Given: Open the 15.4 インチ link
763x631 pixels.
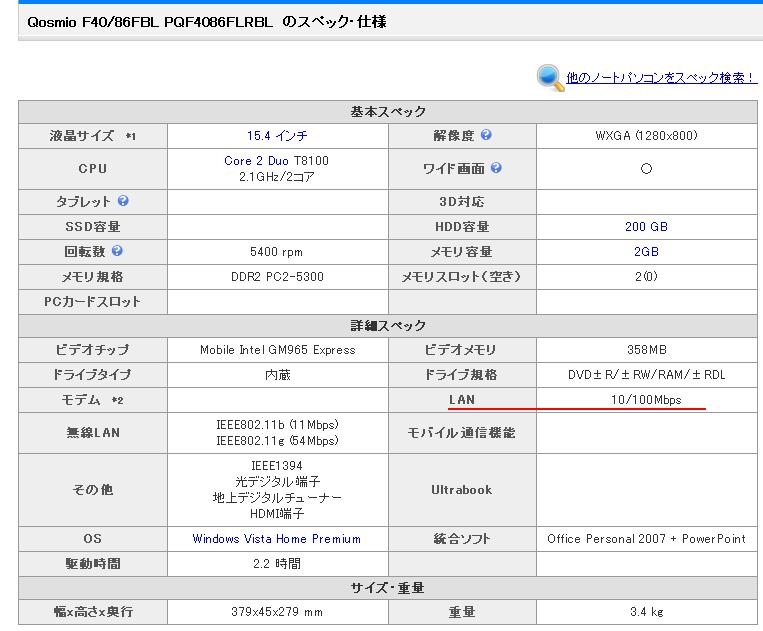Looking at the screenshot, I should (x=277, y=136).
